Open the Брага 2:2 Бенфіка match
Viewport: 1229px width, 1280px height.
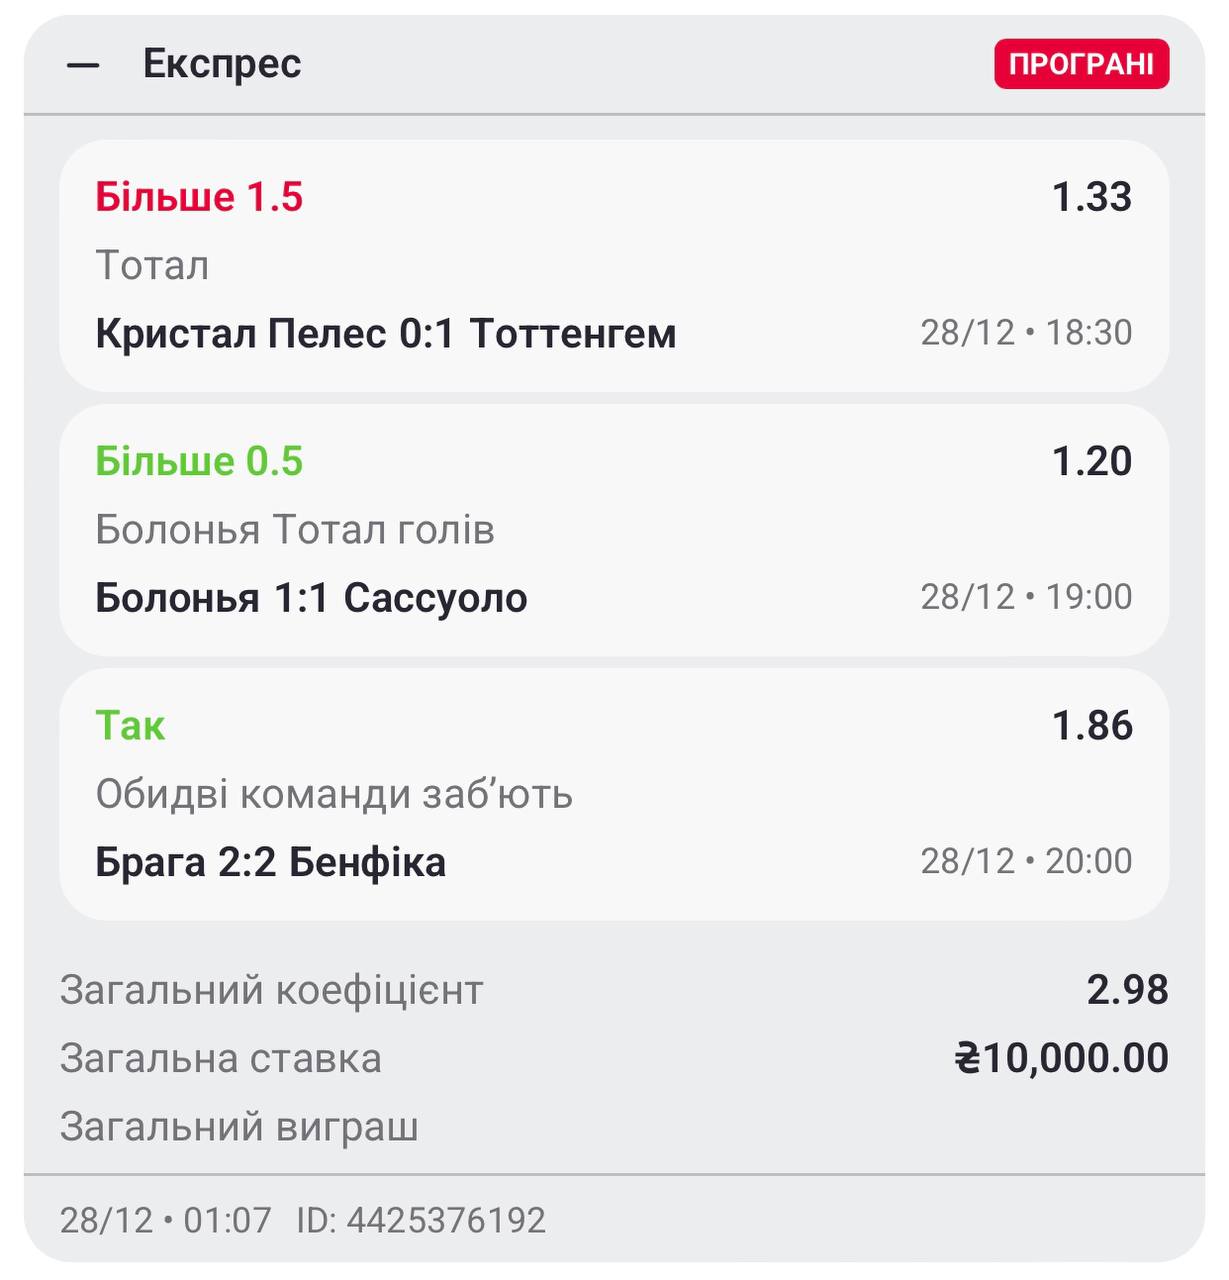[270, 862]
